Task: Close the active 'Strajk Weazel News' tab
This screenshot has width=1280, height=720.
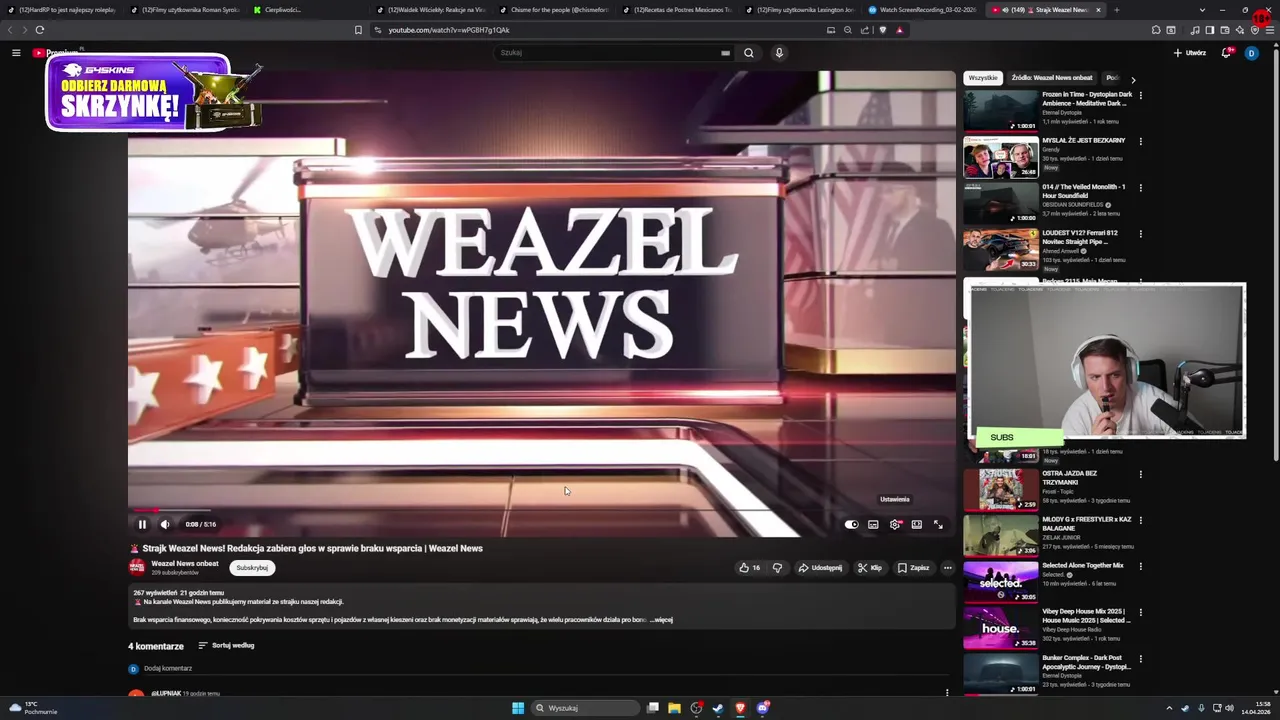Action: tap(1098, 10)
